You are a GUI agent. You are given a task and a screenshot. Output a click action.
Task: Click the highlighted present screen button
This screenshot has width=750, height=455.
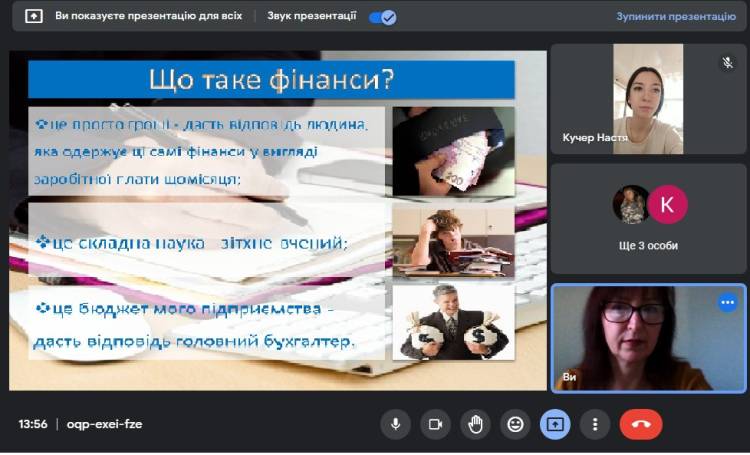[555, 424]
